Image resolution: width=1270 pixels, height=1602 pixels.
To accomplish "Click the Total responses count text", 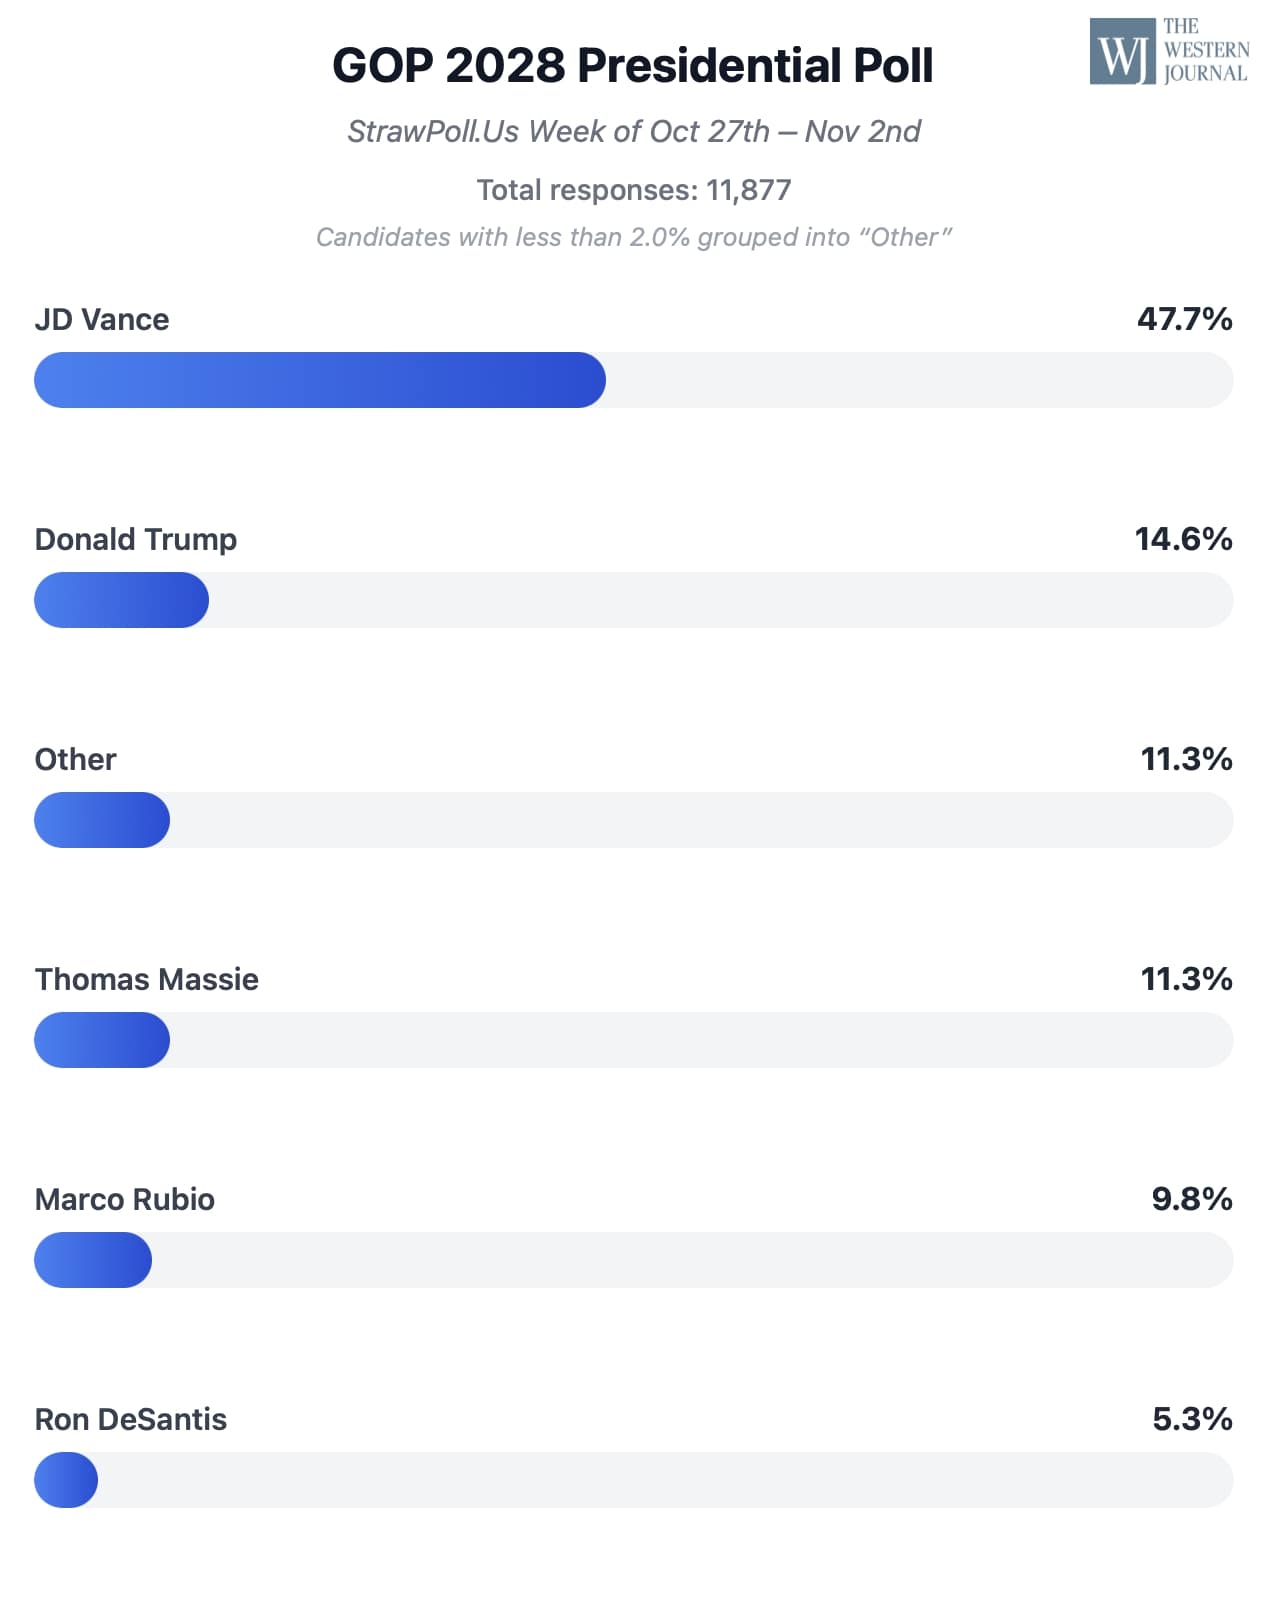I will coord(633,190).
